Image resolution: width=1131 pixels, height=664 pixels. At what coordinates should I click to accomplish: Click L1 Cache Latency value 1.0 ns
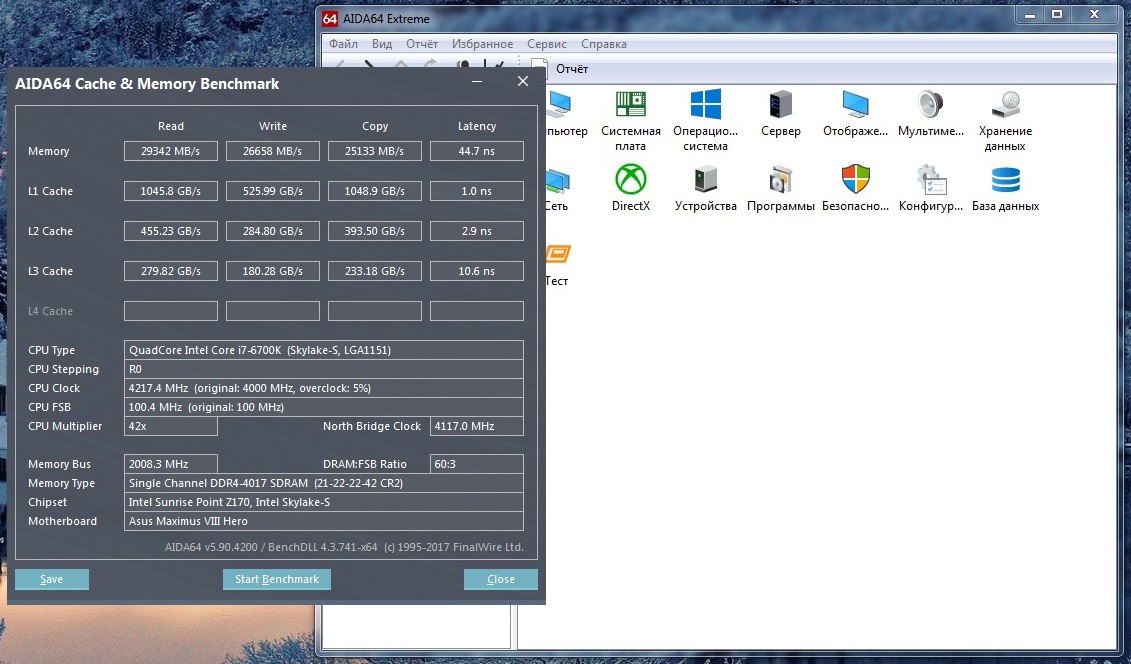point(477,191)
